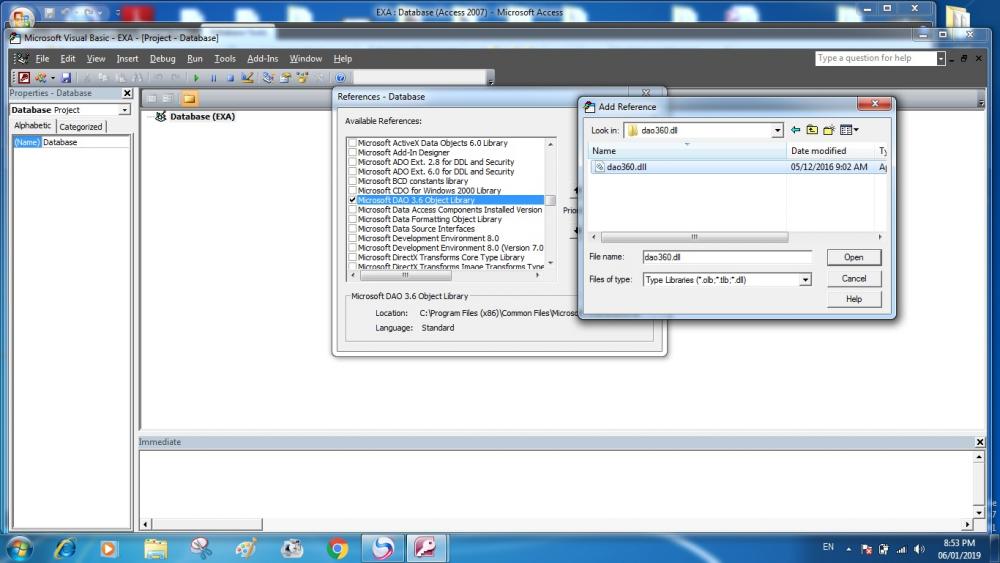Open the Properties Window toolbar icon
The width and height of the screenshot is (1000, 563).
pyautogui.click(x=285, y=78)
